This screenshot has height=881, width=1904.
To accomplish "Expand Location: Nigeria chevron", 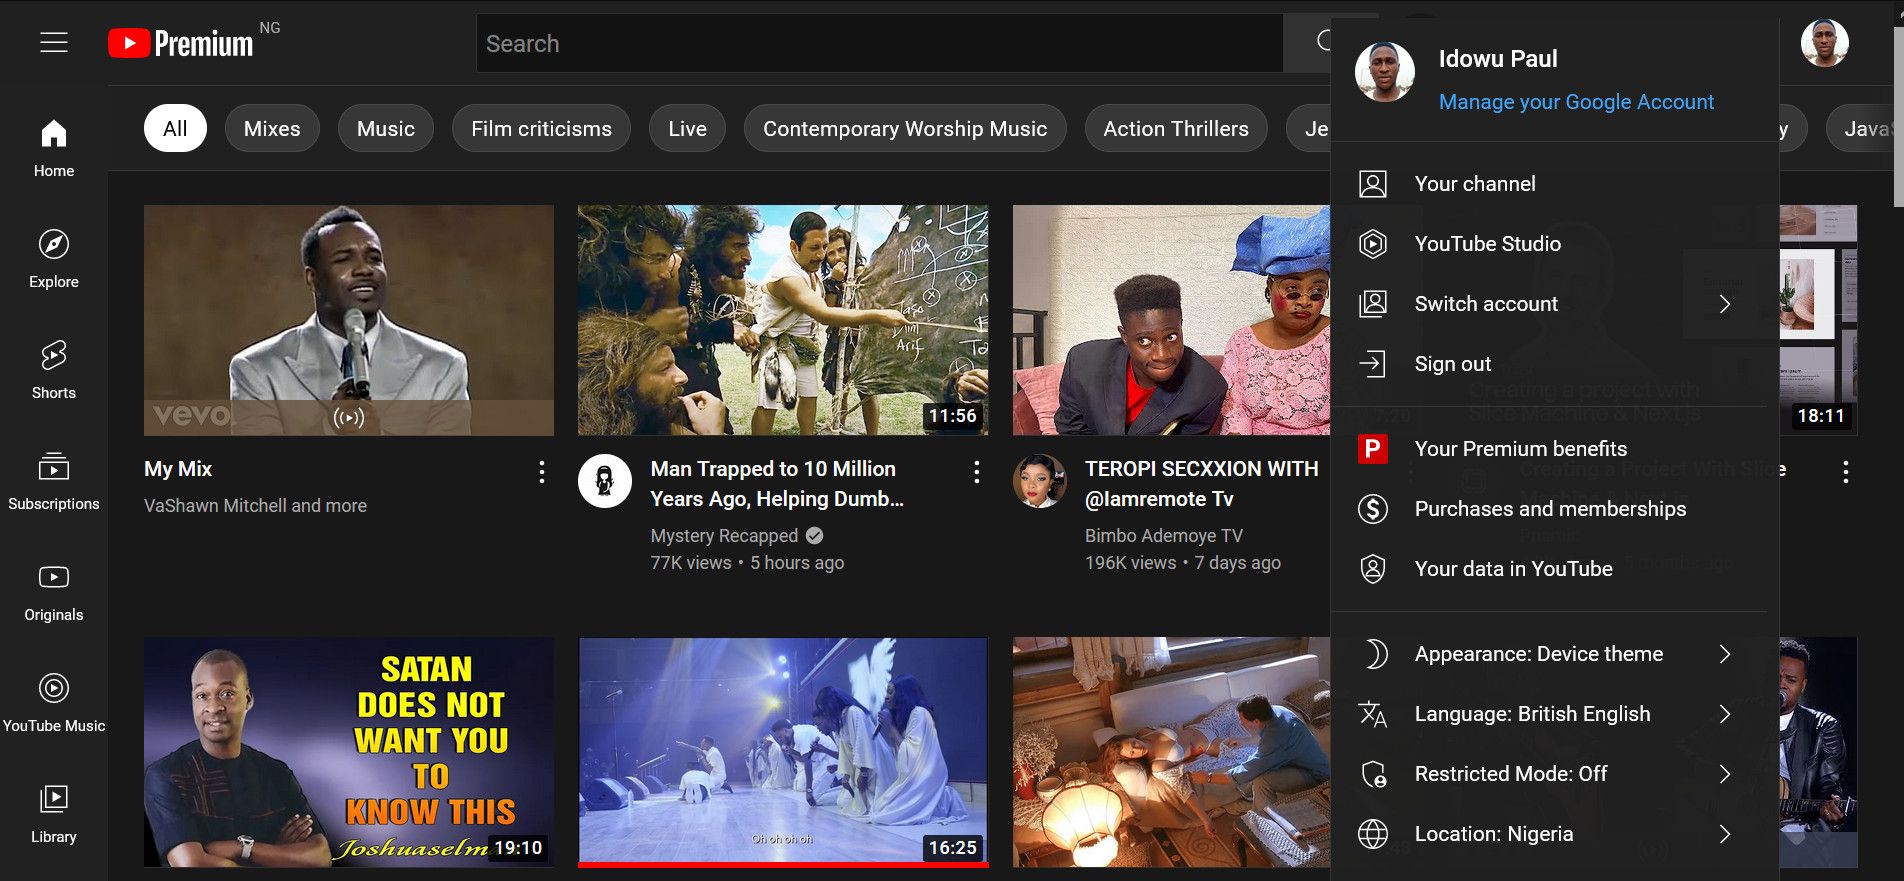I will point(1724,834).
